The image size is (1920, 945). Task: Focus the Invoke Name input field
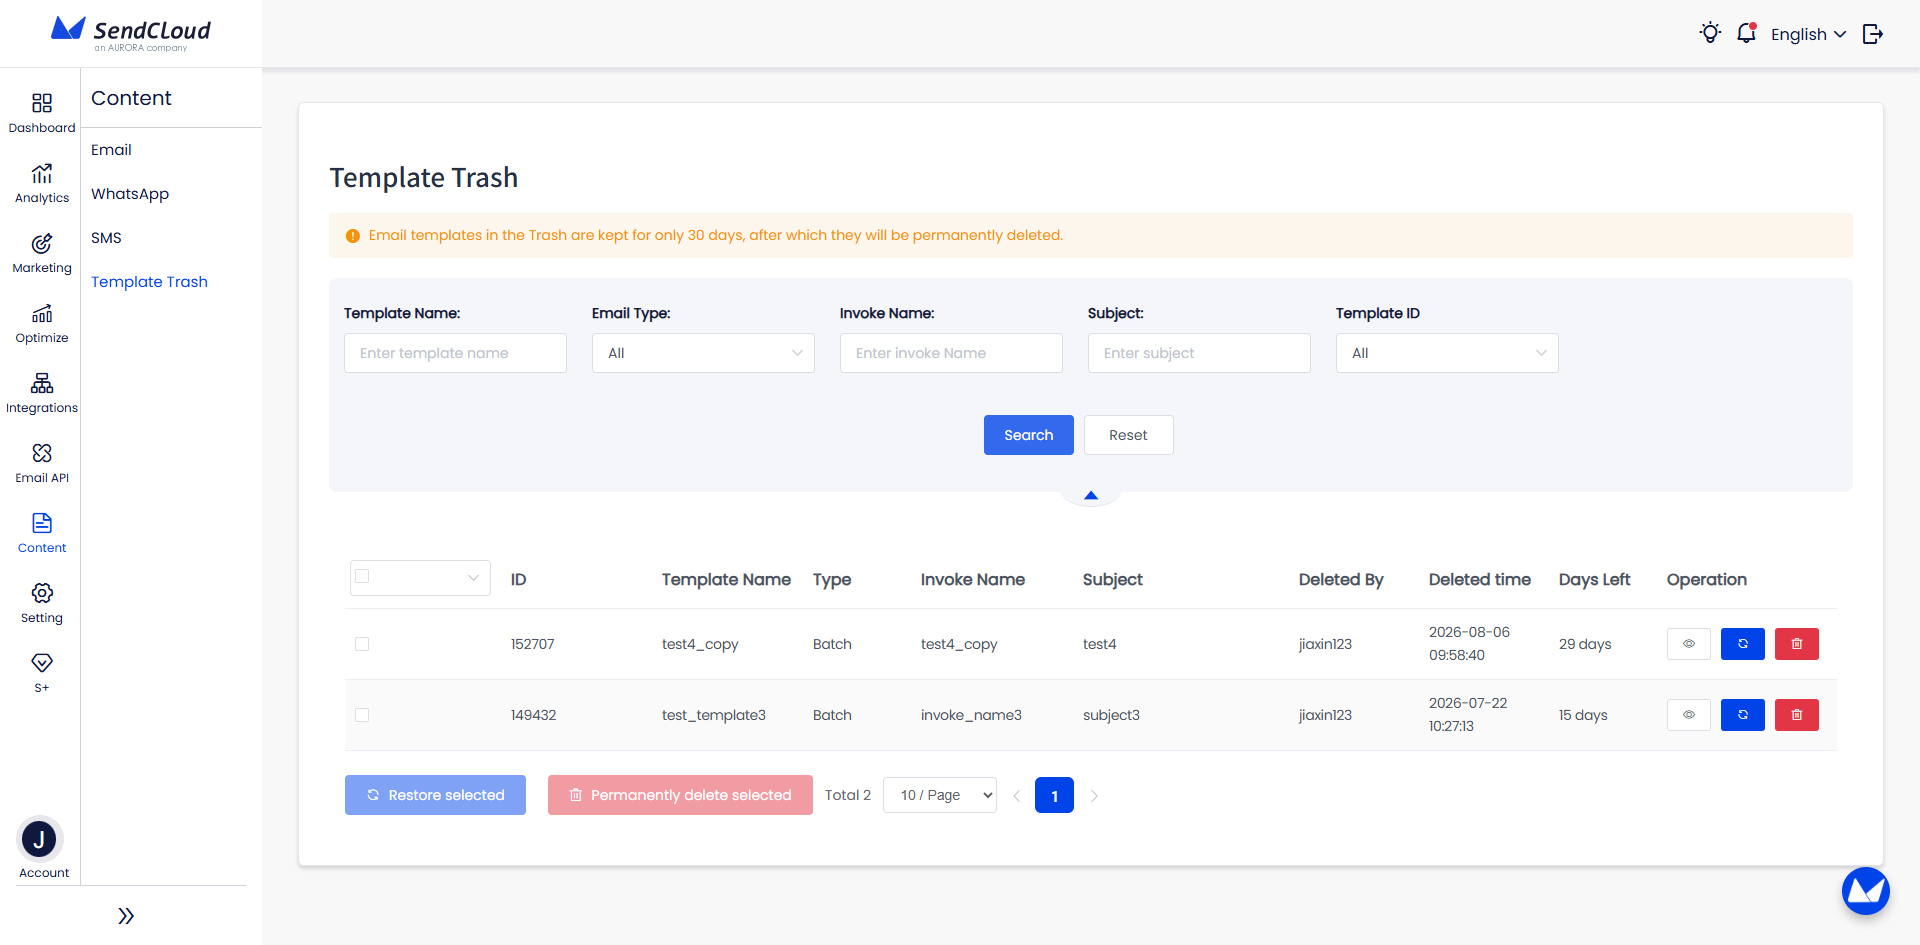click(951, 353)
